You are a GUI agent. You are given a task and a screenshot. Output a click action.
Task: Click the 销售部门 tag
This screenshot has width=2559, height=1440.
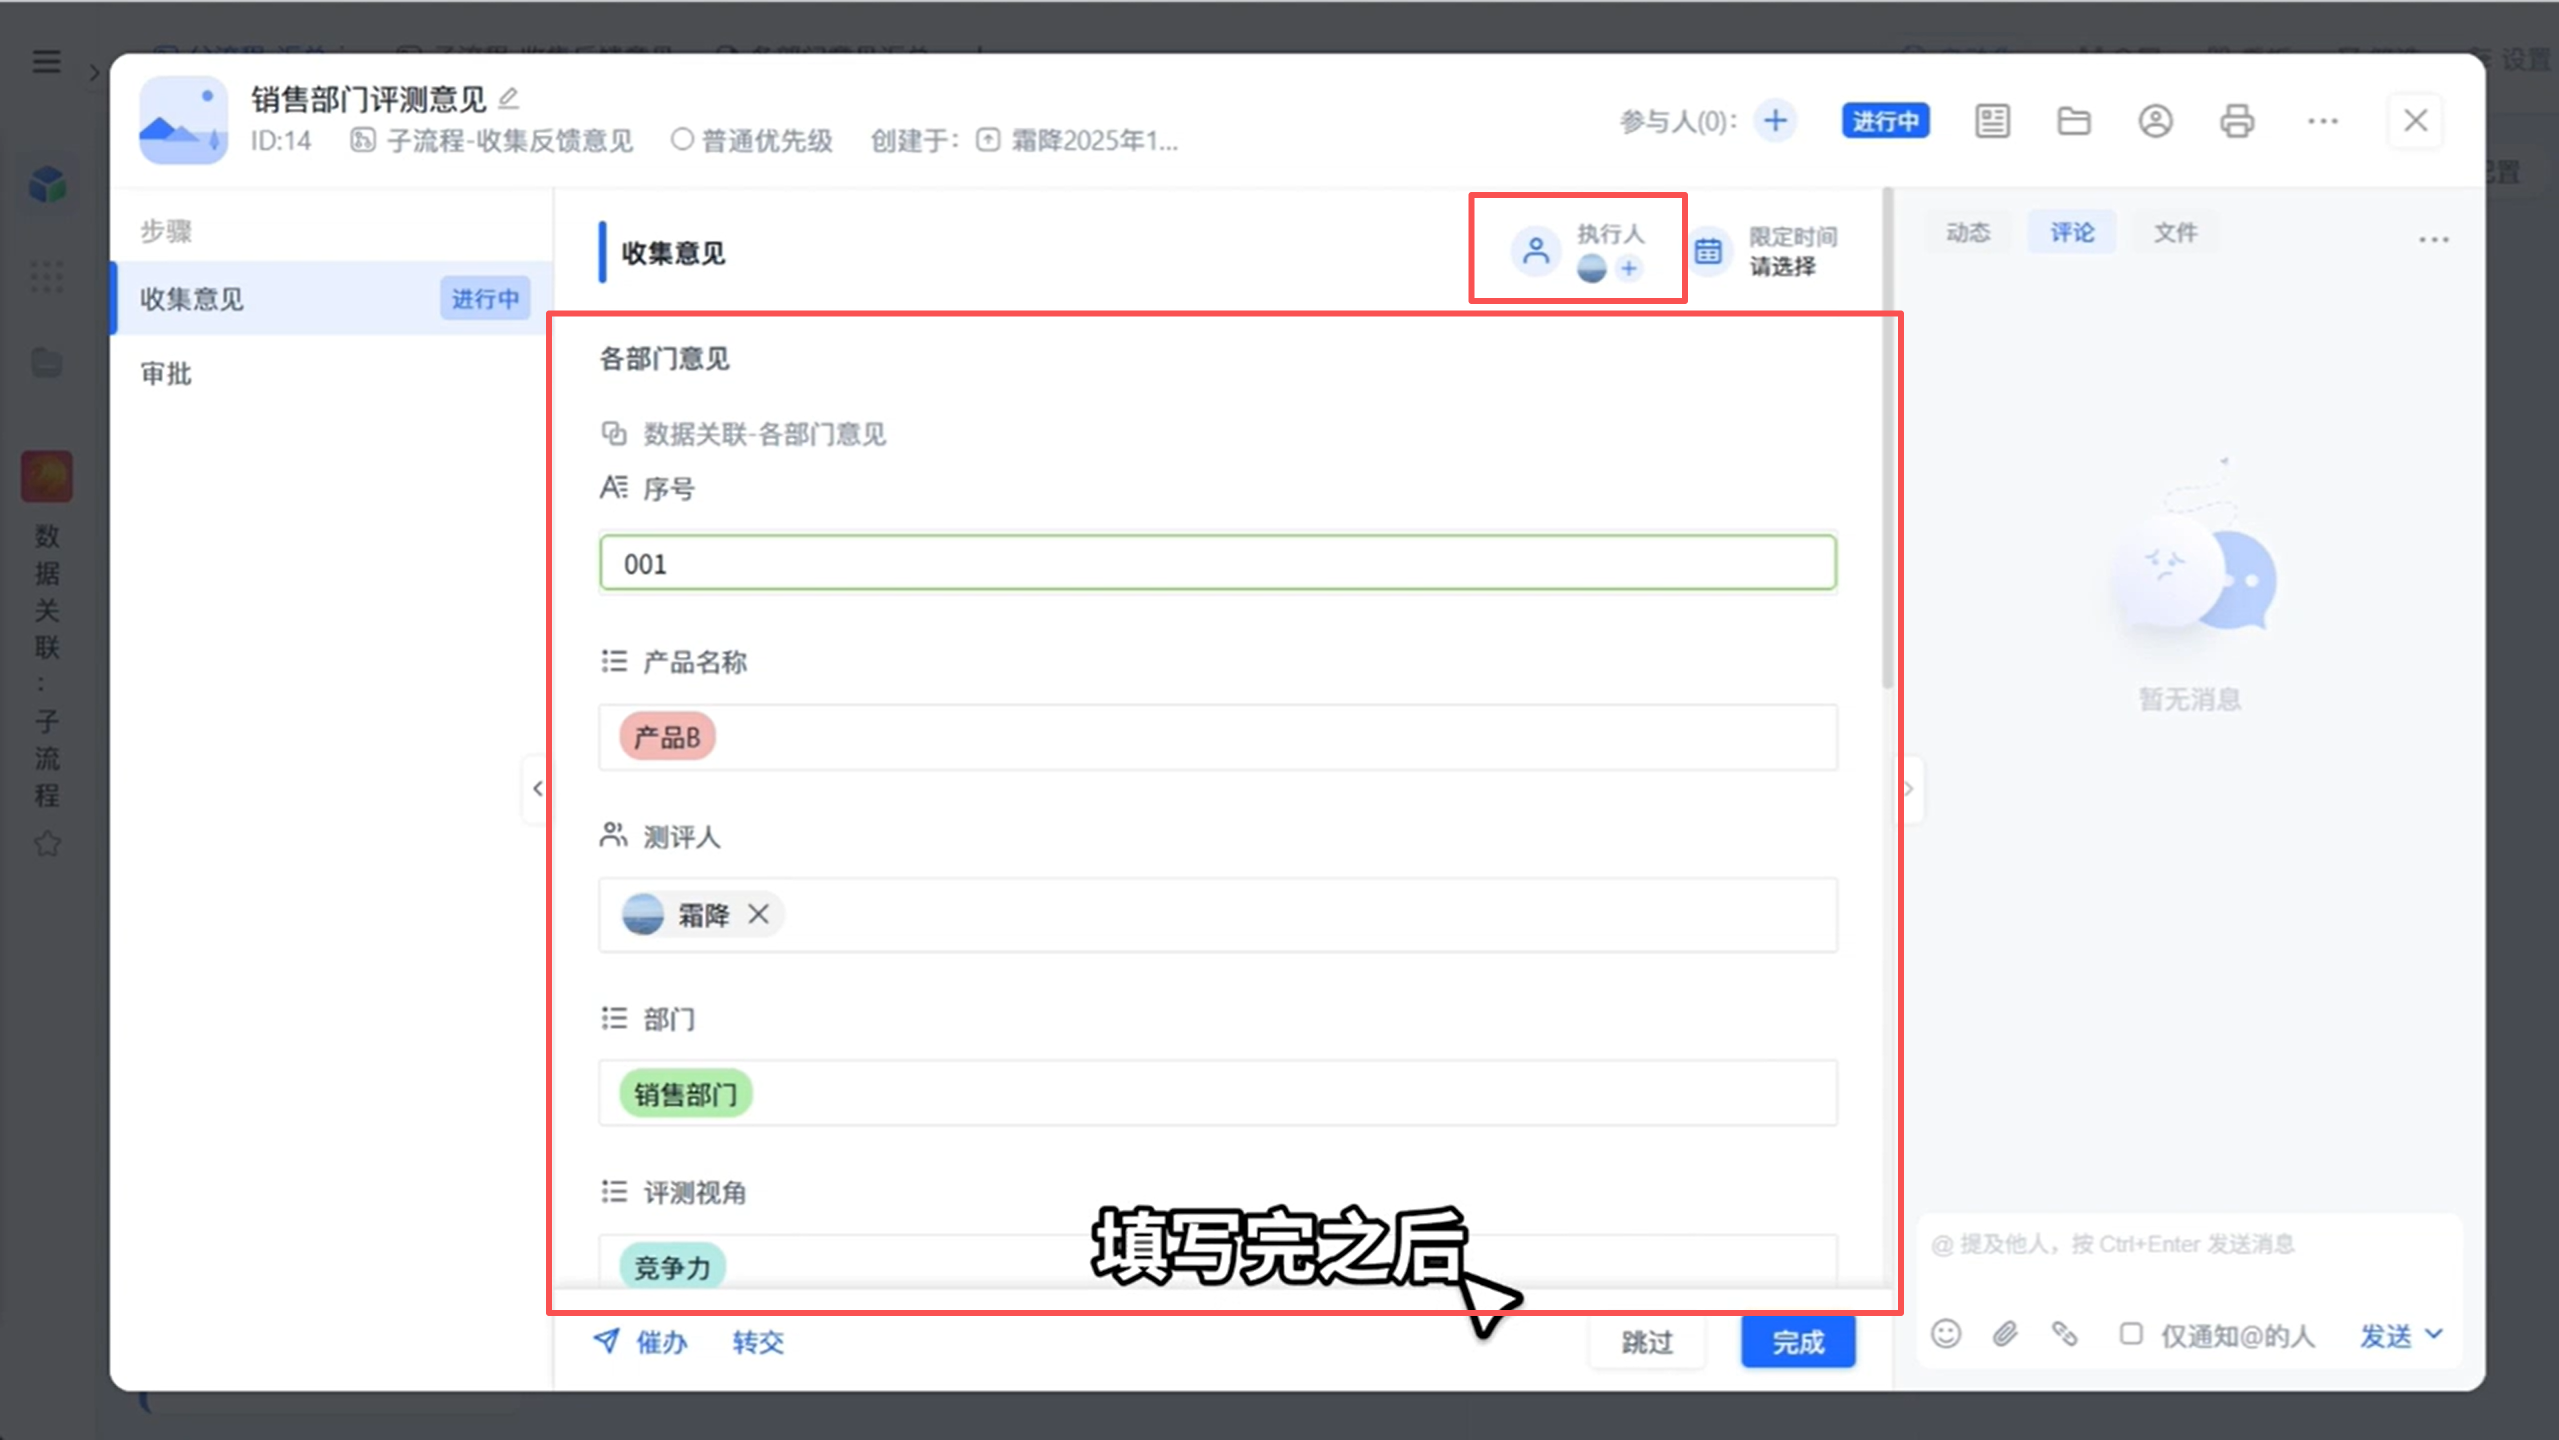[x=685, y=1093]
